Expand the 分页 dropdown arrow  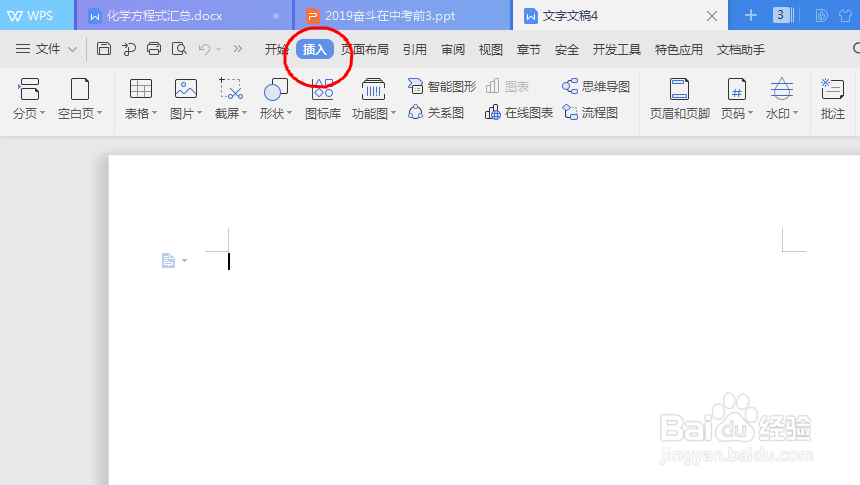[43, 113]
